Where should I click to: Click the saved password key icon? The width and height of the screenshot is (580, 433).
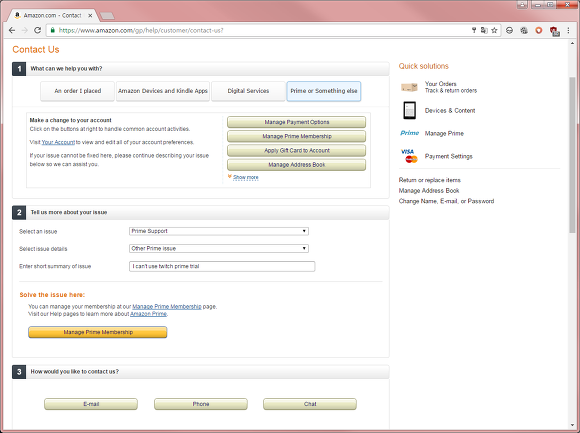point(474,30)
